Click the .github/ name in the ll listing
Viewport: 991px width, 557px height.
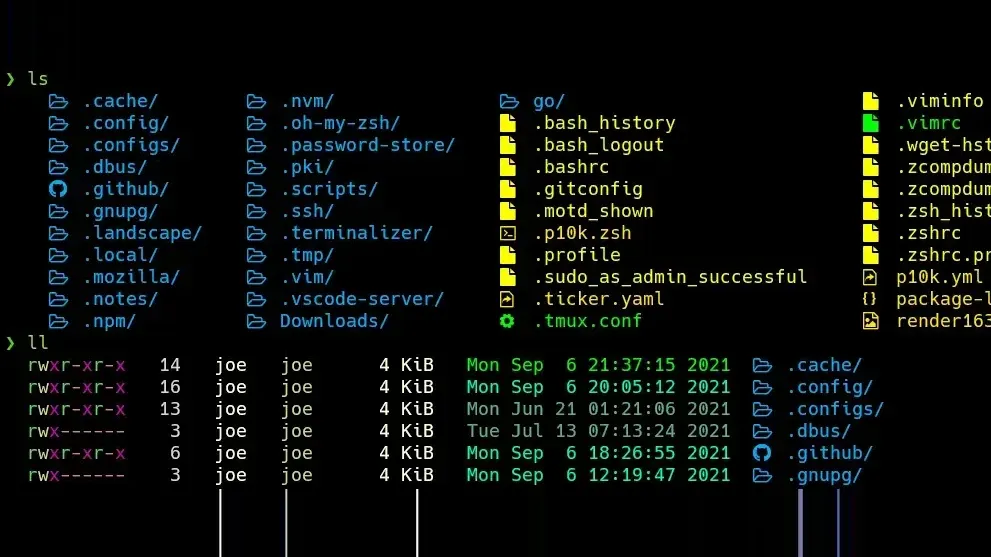pyautogui.click(x=830, y=453)
